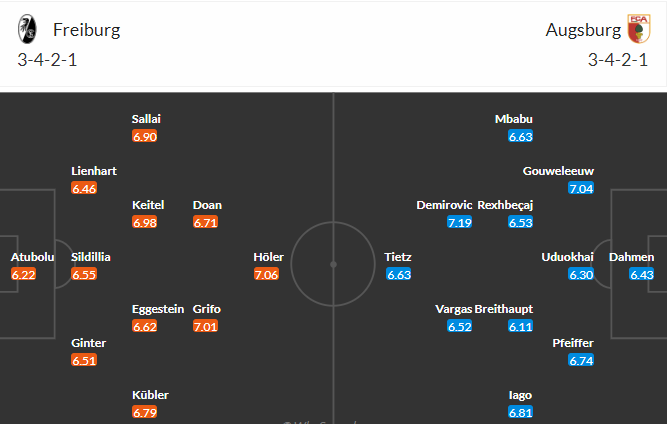Select player name Ginter
668x424 pixels.
pyautogui.click(x=89, y=343)
